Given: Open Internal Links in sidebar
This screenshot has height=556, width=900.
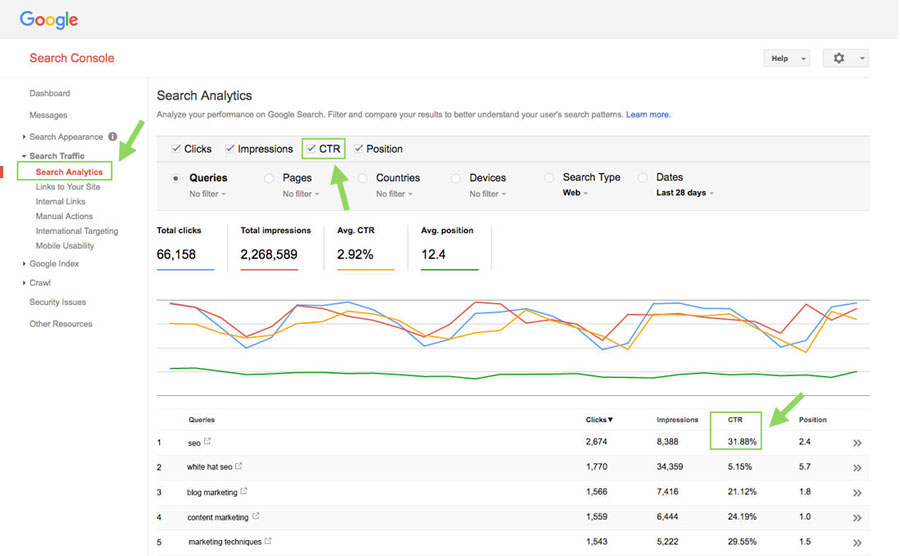Looking at the screenshot, I should pos(60,201).
